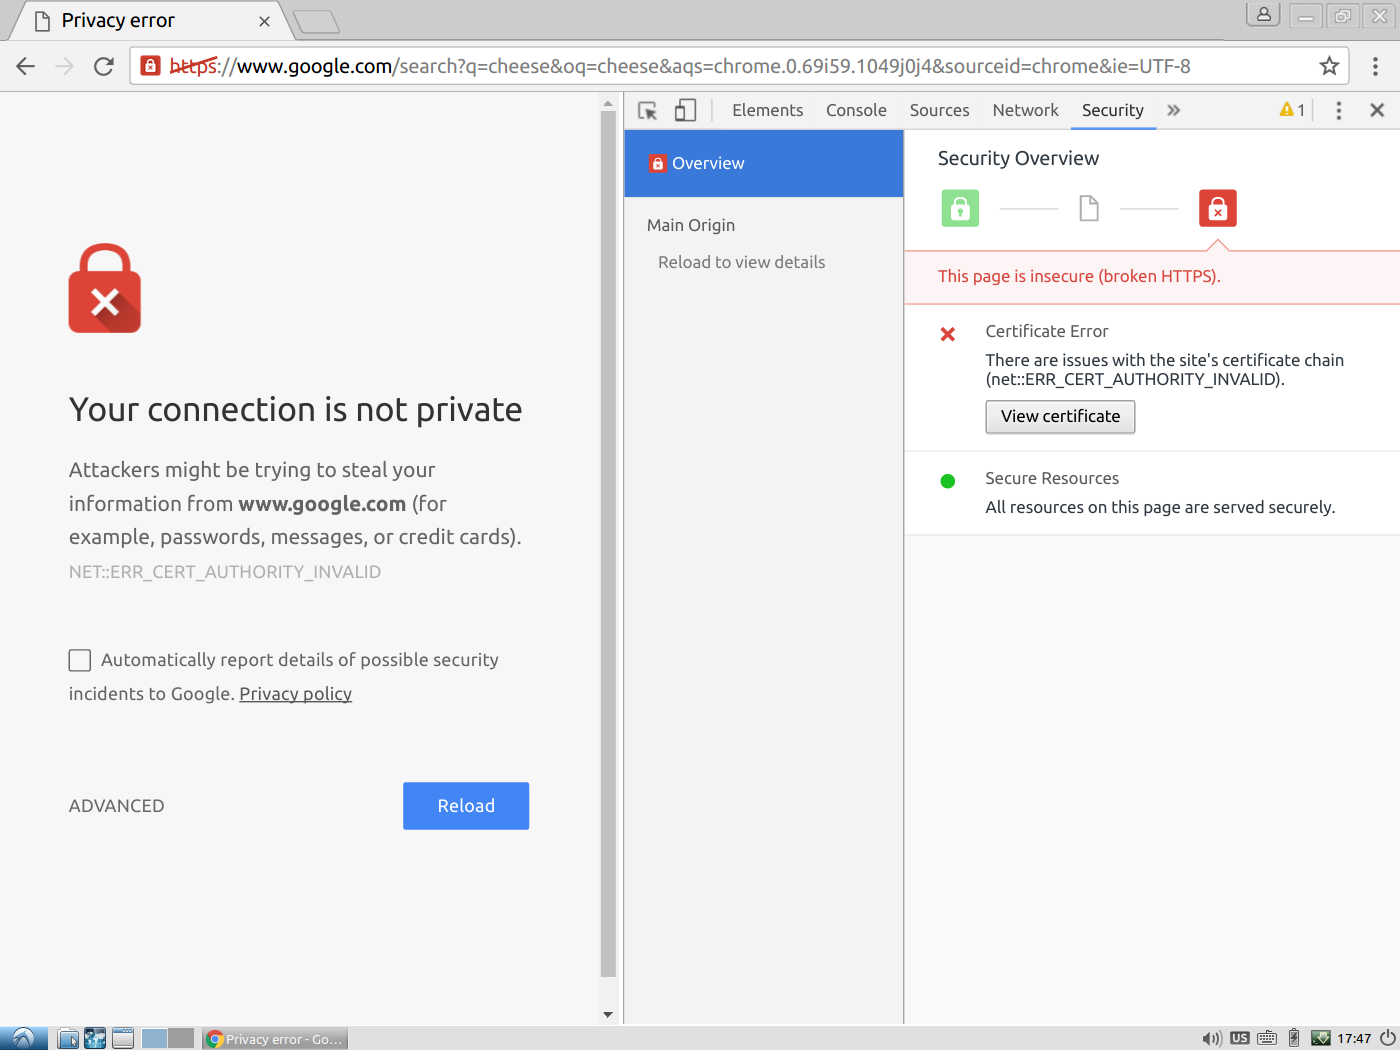Click the green secure lock icon in Security Overview
1400x1050 pixels.
pyautogui.click(x=960, y=208)
